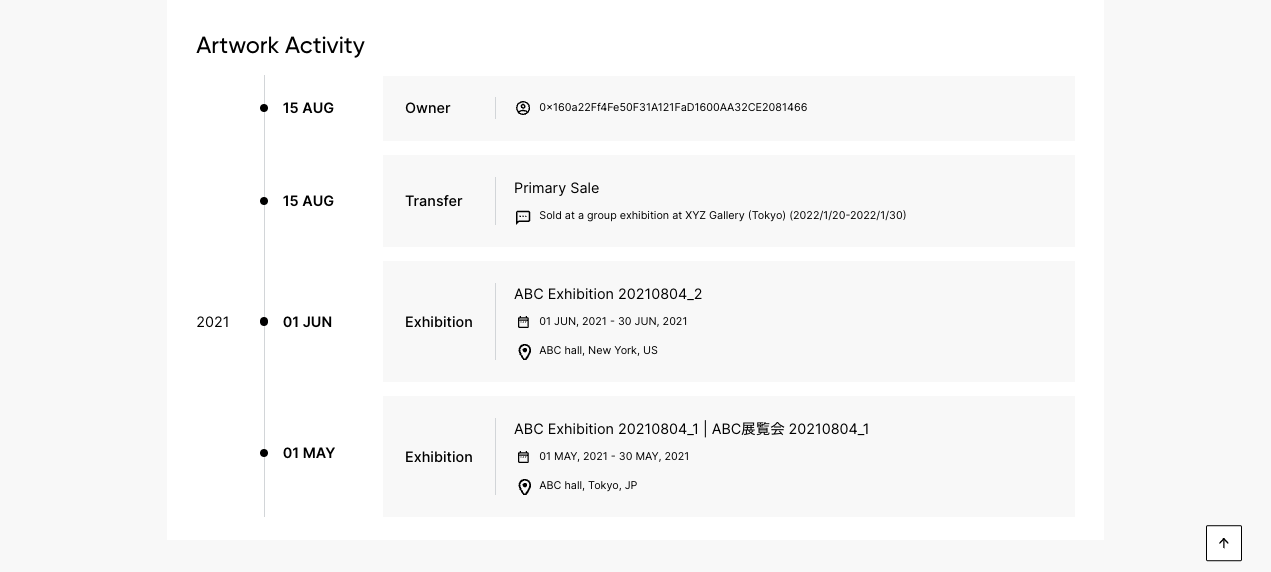Image resolution: width=1271 pixels, height=572 pixels.
Task: Click the Artwork Activity heading
Action: coord(280,45)
